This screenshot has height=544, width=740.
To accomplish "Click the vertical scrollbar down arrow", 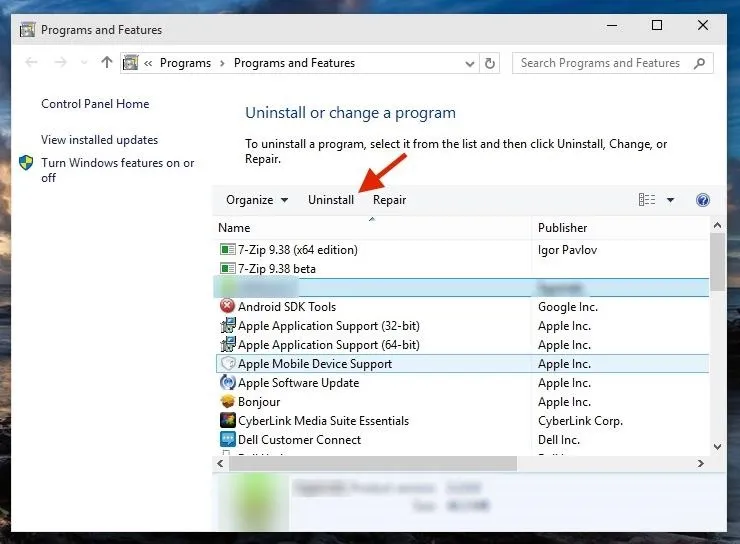I will [717, 447].
